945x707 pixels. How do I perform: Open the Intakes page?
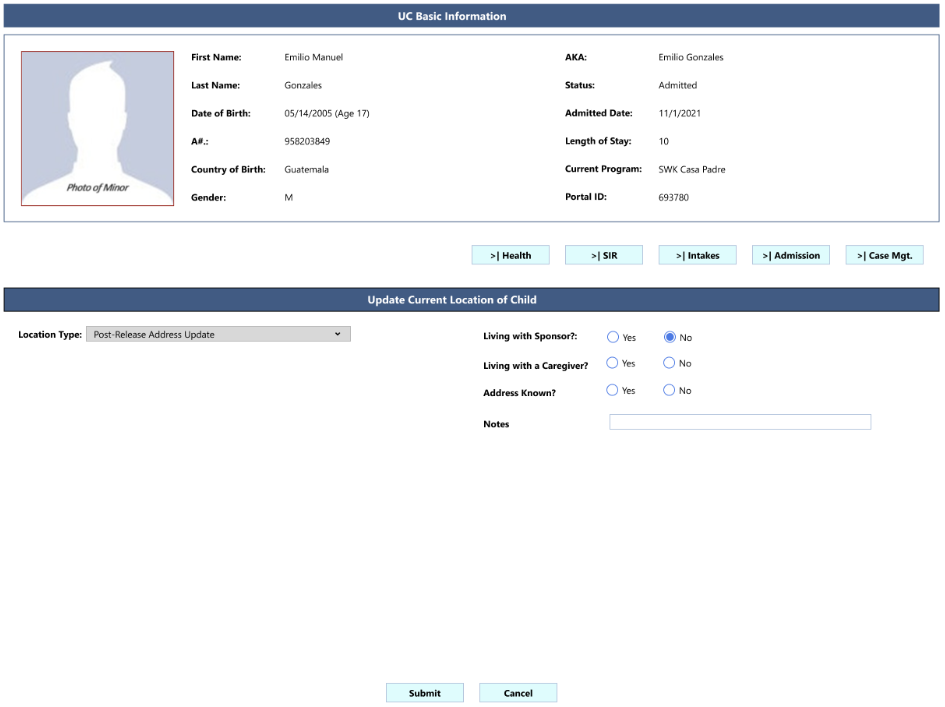click(x=697, y=255)
